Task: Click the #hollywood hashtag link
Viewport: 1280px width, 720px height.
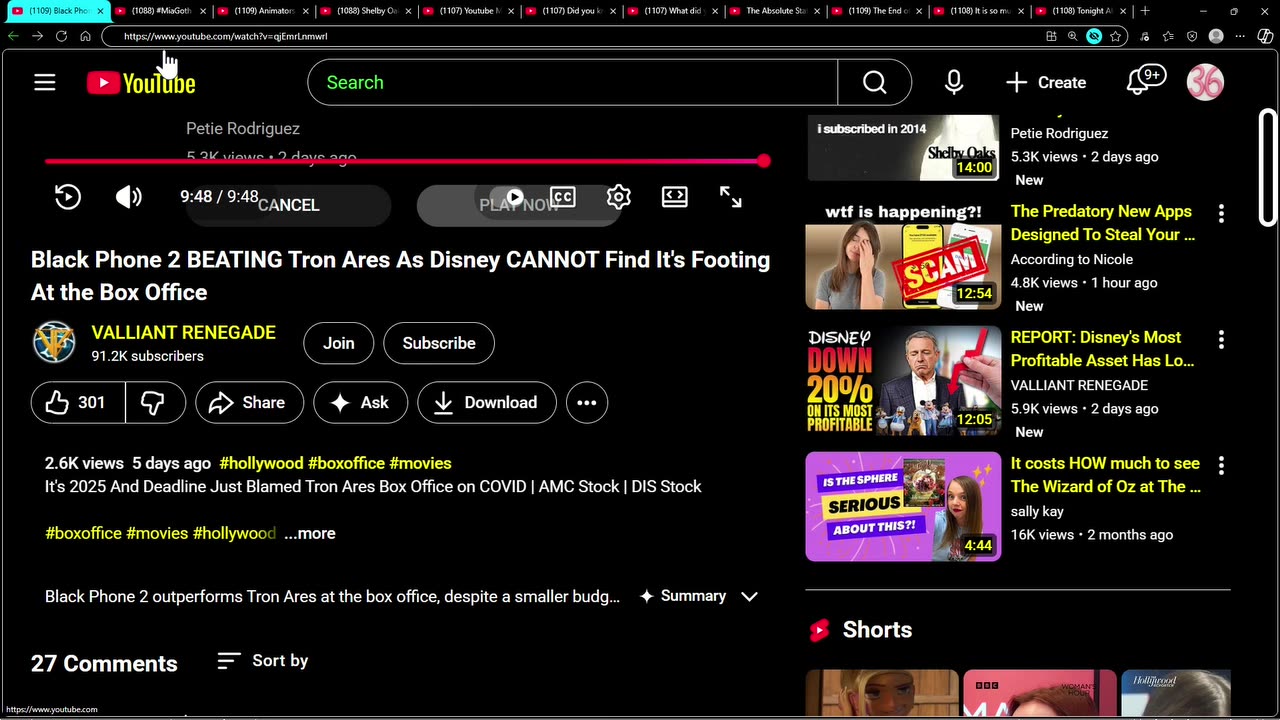Action: click(261, 463)
